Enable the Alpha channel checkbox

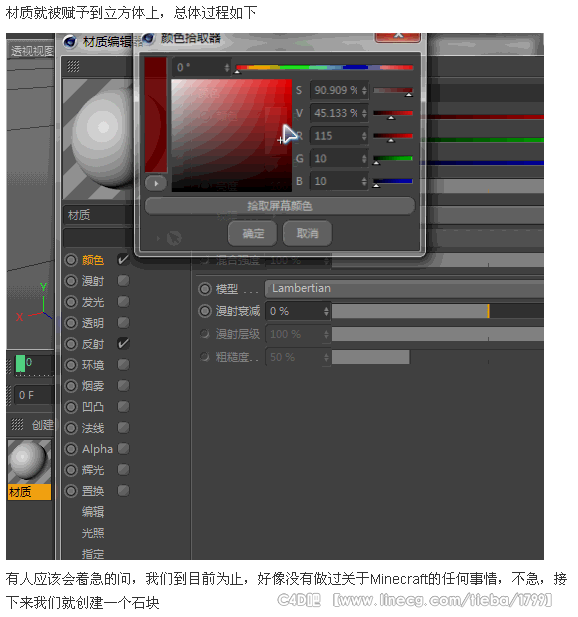123,449
